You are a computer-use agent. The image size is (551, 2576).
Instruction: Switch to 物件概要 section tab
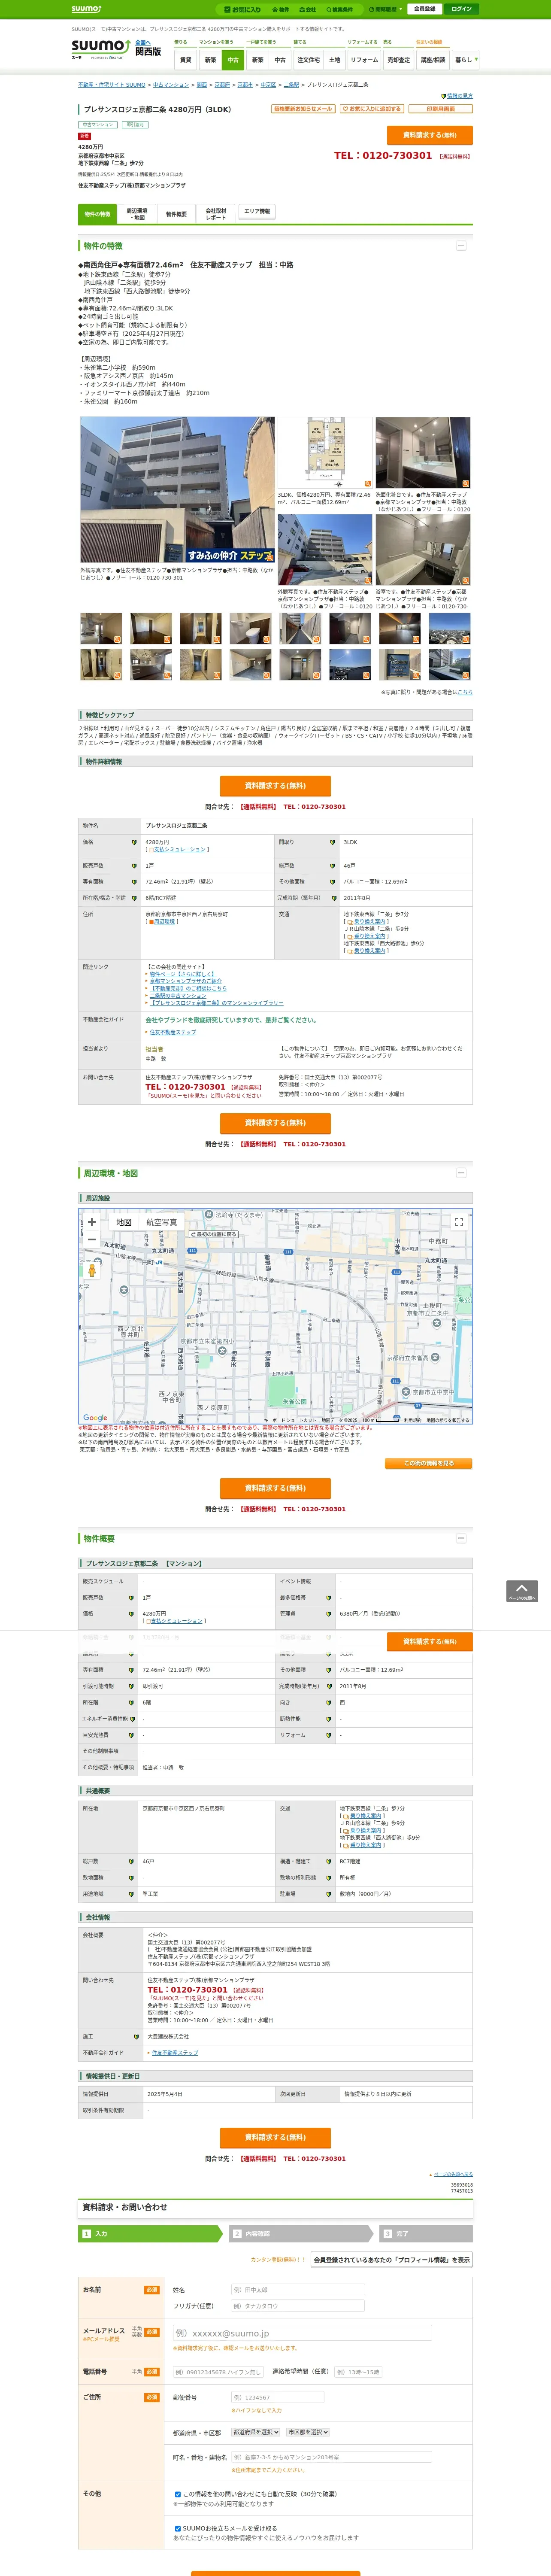(176, 214)
